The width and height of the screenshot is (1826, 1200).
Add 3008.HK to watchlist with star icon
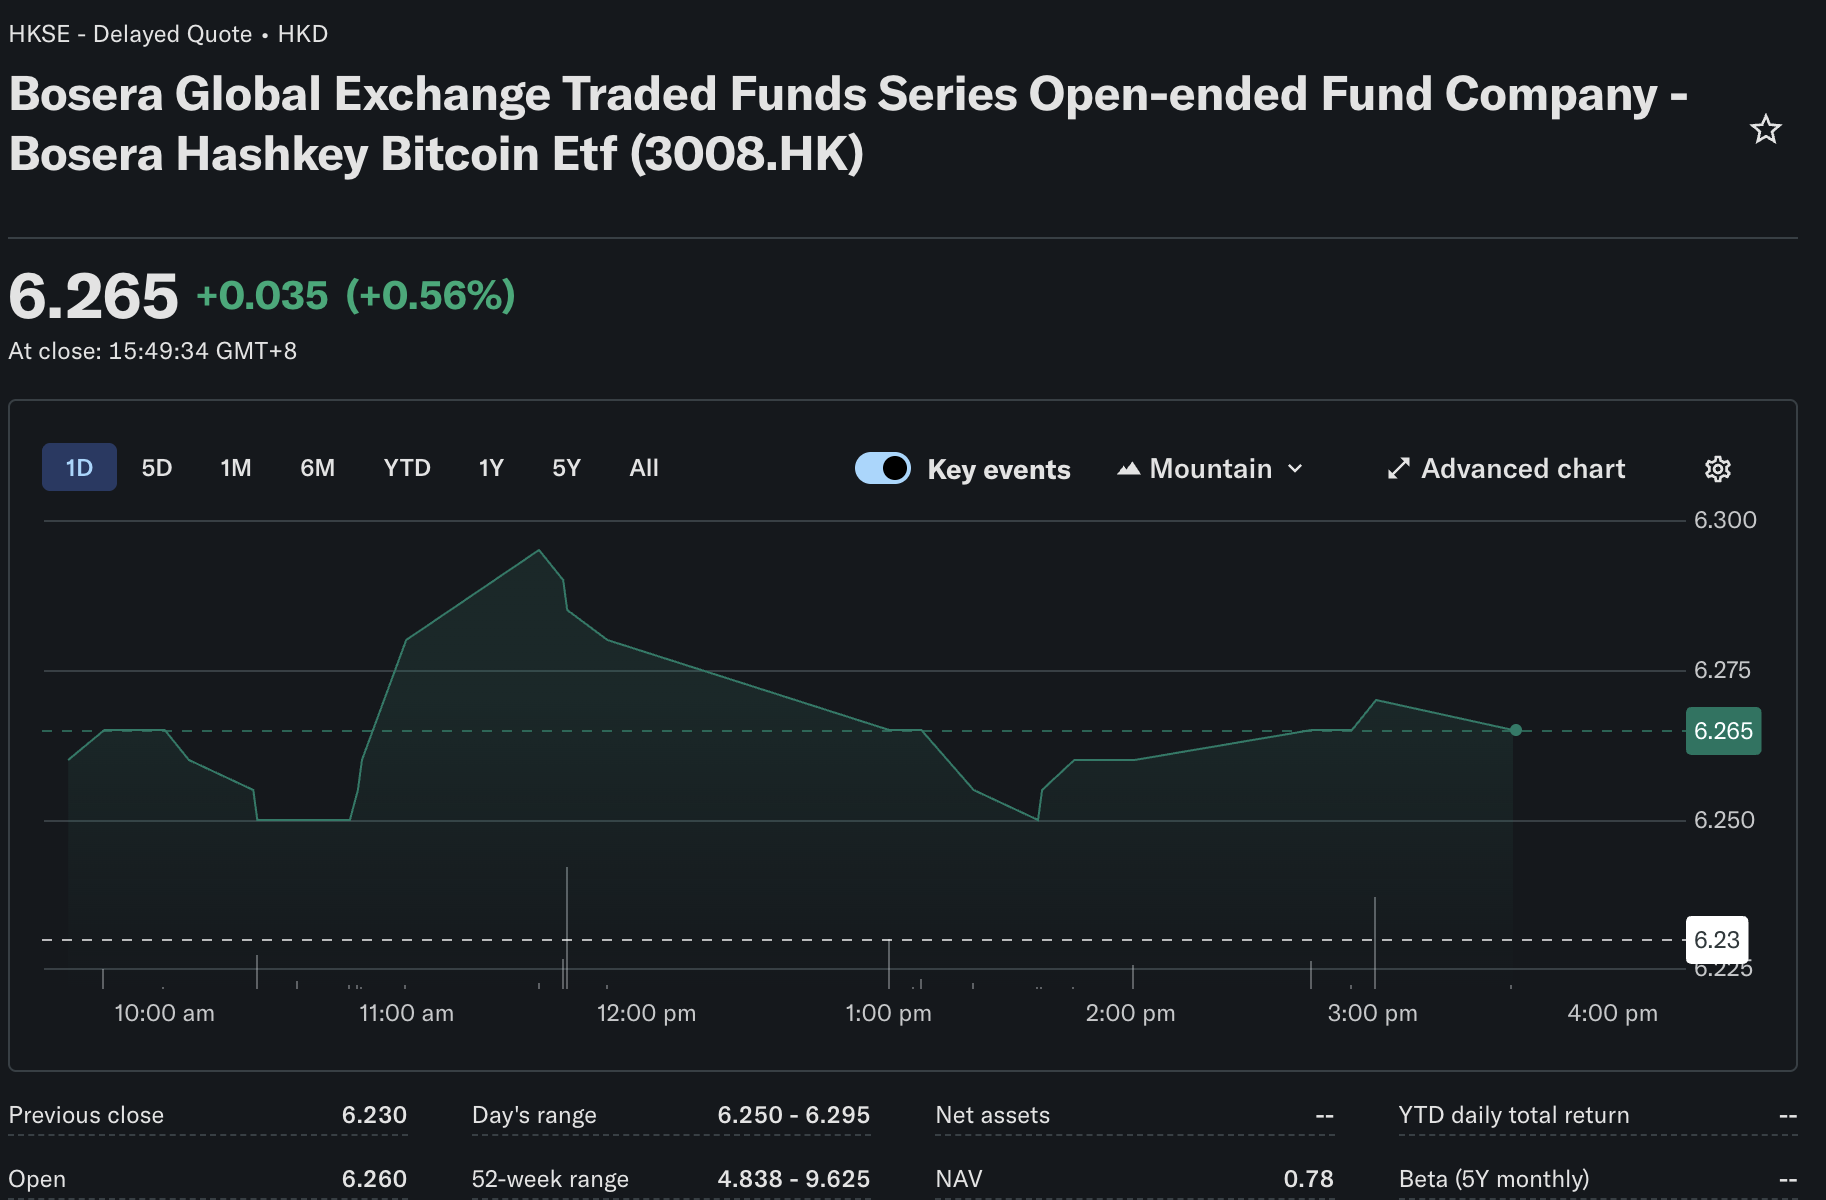[x=1766, y=129]
